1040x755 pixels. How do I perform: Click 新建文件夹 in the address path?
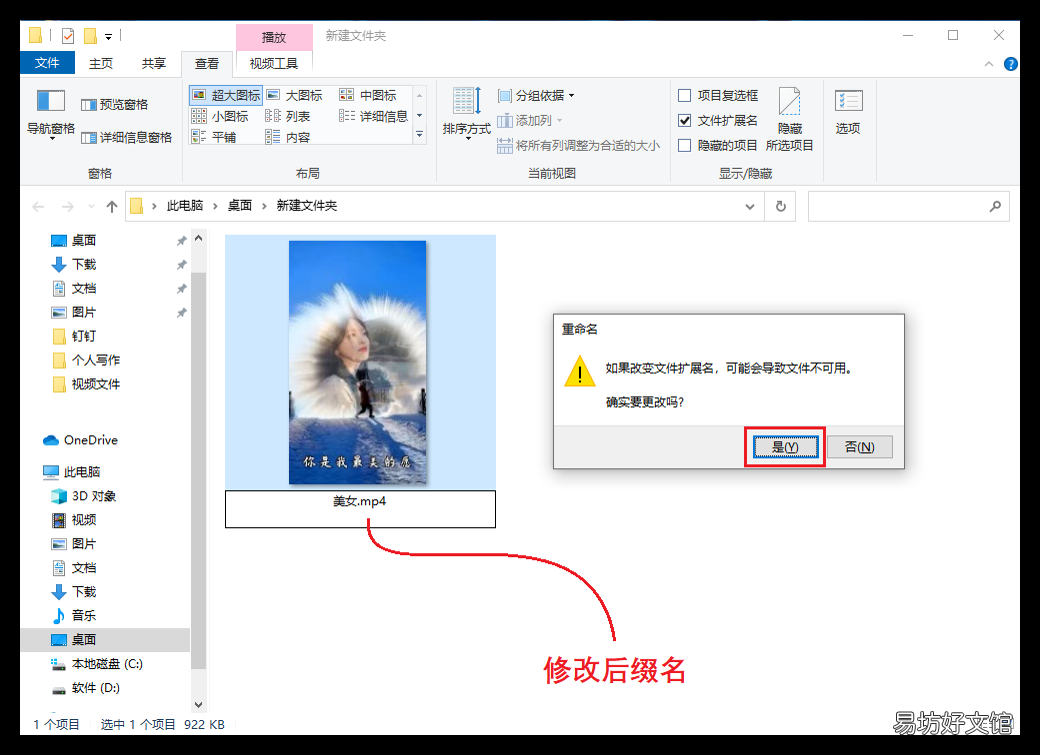click(306, 206)
